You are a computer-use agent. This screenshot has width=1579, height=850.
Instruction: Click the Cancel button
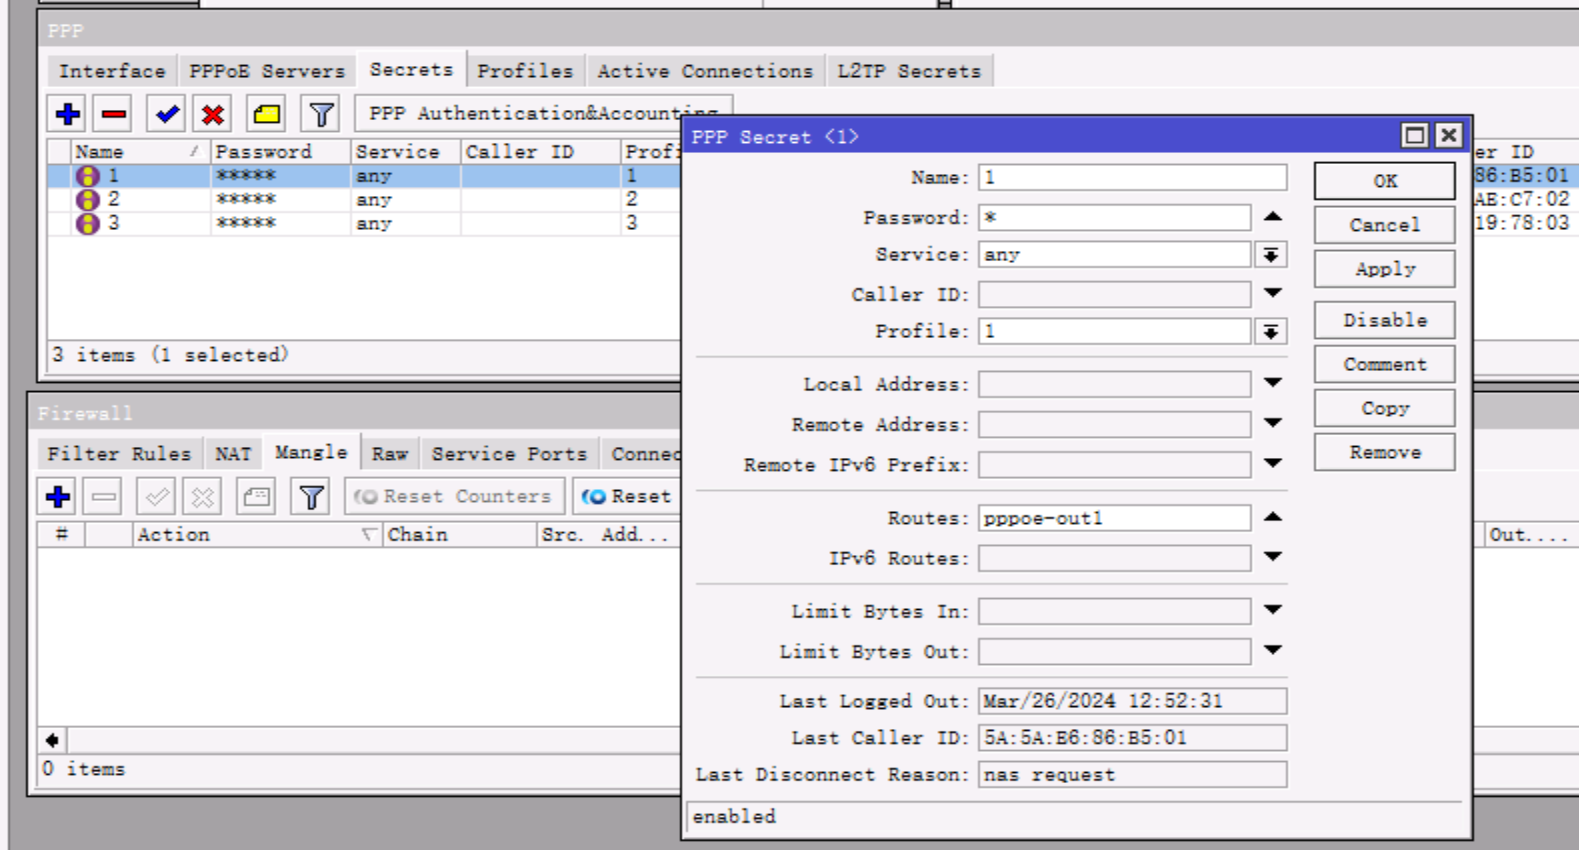point(1384,225)
